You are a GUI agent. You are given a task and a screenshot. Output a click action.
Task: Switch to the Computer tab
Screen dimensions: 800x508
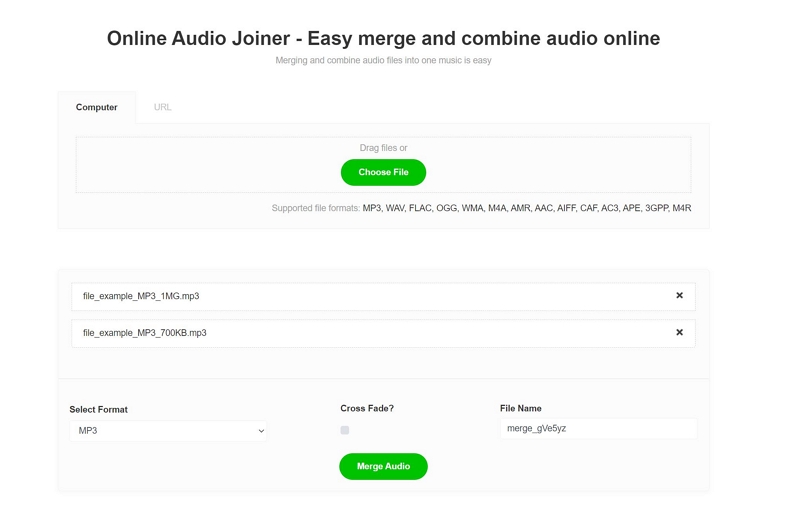pos(96,107)
